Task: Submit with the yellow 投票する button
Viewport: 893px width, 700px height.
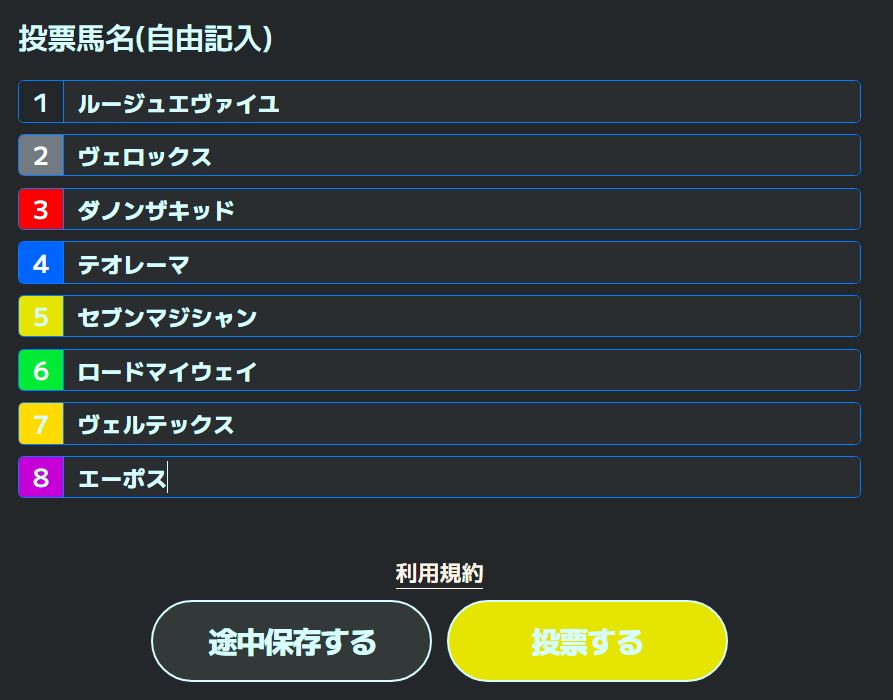Action: tap(587, 641)
